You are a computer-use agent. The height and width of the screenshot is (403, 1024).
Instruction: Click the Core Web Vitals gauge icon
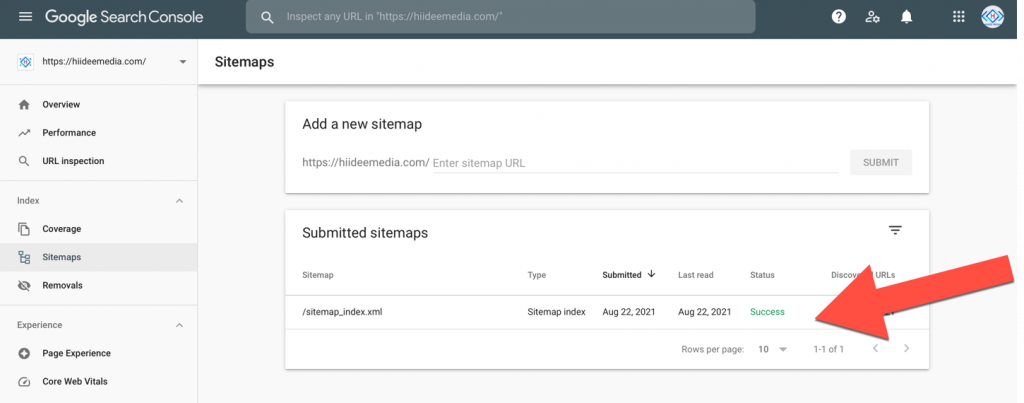click(x=24, y=381)
